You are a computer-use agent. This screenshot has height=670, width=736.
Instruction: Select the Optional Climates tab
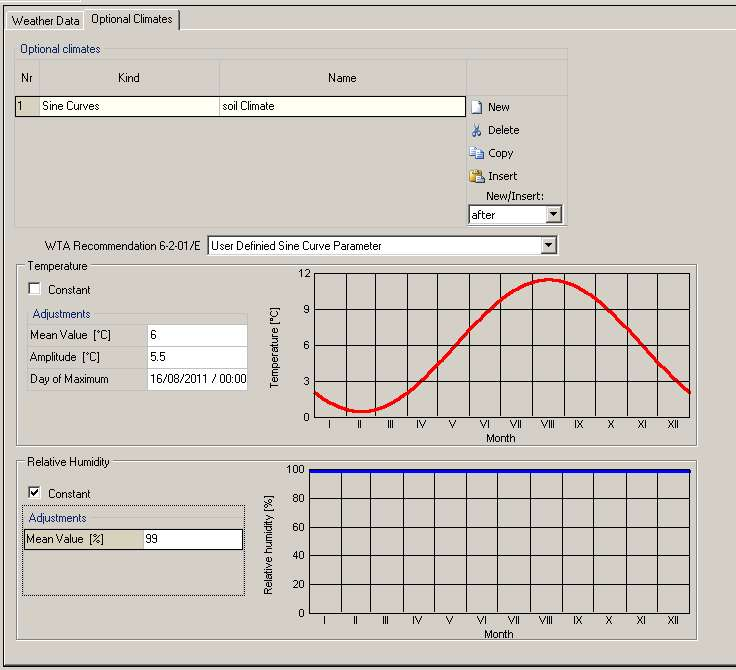coord(131,19)
